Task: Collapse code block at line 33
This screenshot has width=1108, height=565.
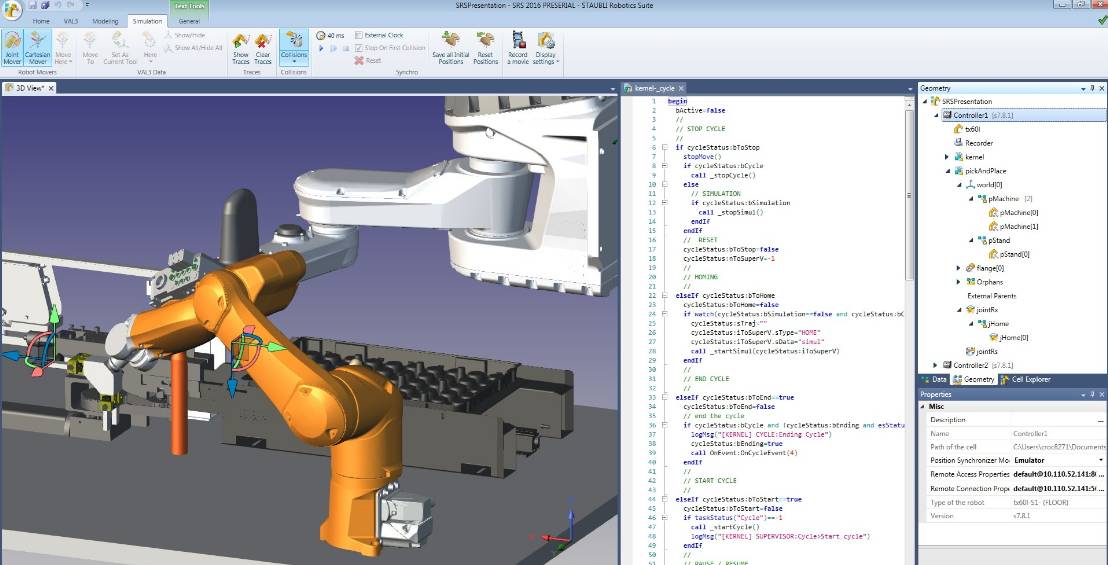Action: (664, 398)
